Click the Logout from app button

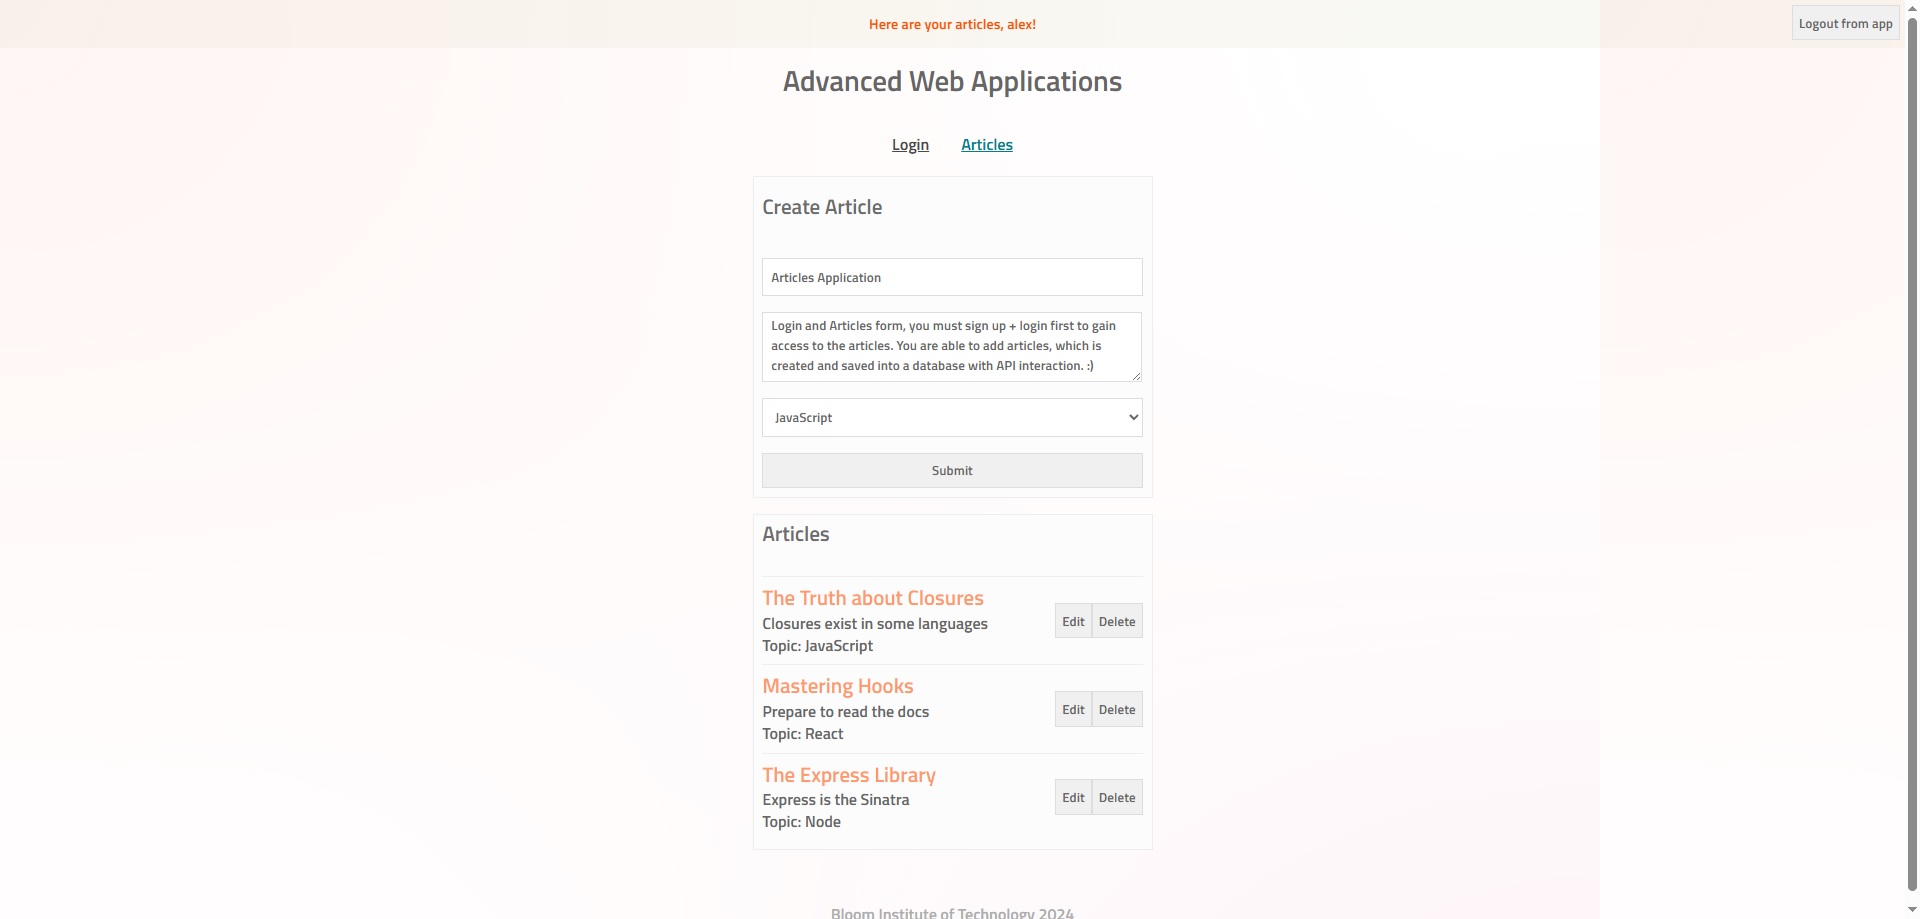pos(1845,24)
